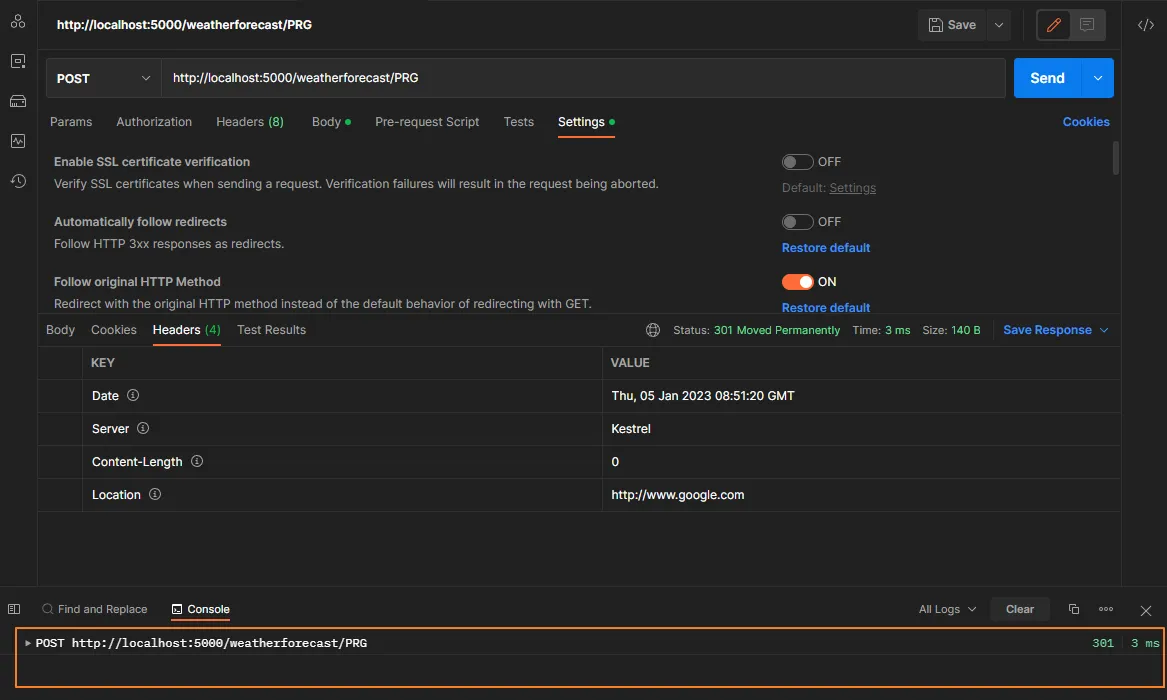Open the Mock Servers sidebar icon
Image resolution: width=1167 pixels, height=700 pixels.
[x=17, y=101]
